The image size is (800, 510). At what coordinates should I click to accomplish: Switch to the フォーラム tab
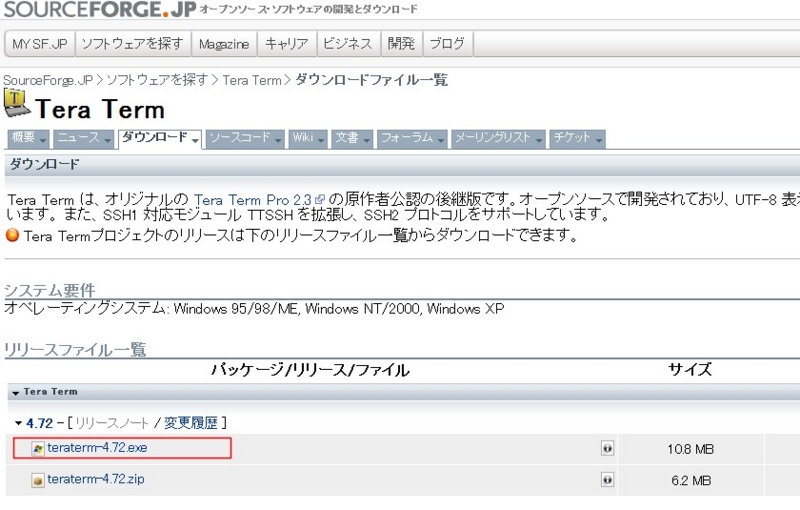click(x=412, y=138)
